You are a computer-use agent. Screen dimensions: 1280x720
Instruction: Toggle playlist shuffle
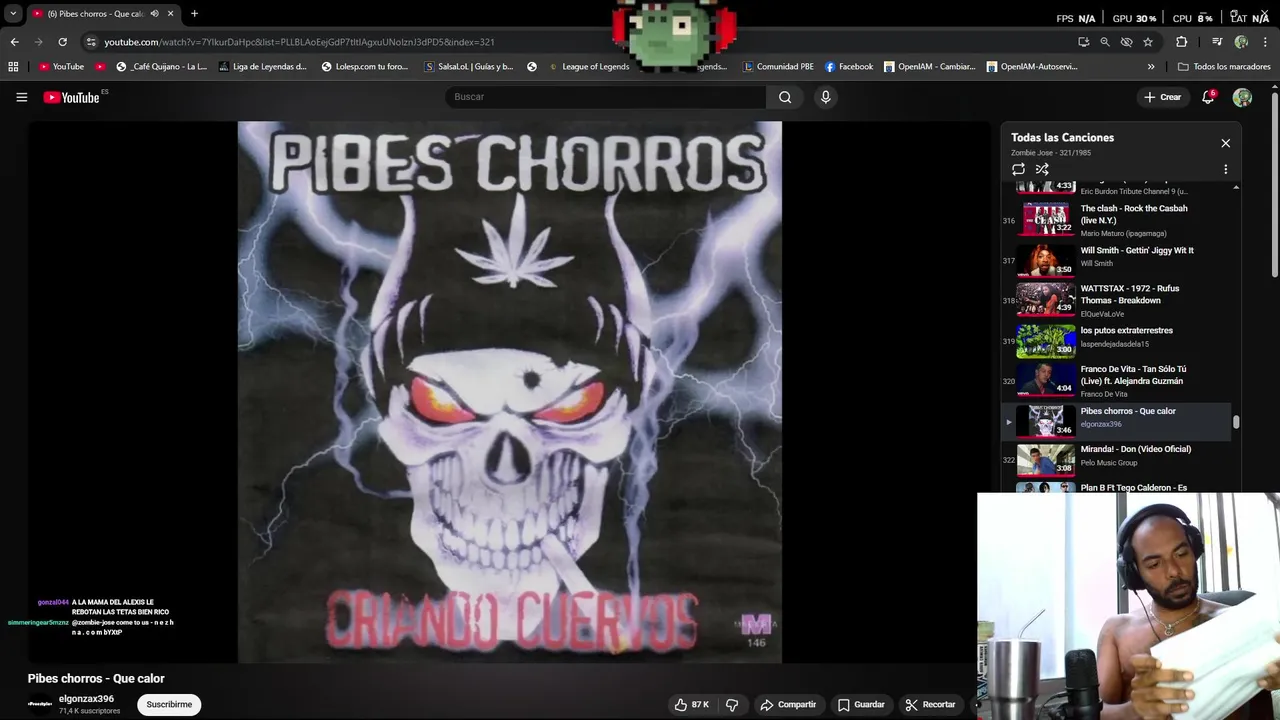[1042, 169]
